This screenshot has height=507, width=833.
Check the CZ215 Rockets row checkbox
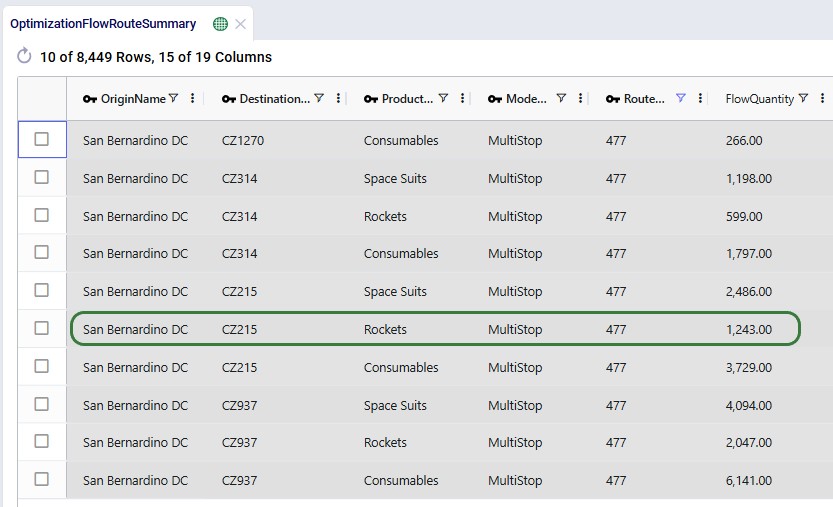[x=41, y=328]
